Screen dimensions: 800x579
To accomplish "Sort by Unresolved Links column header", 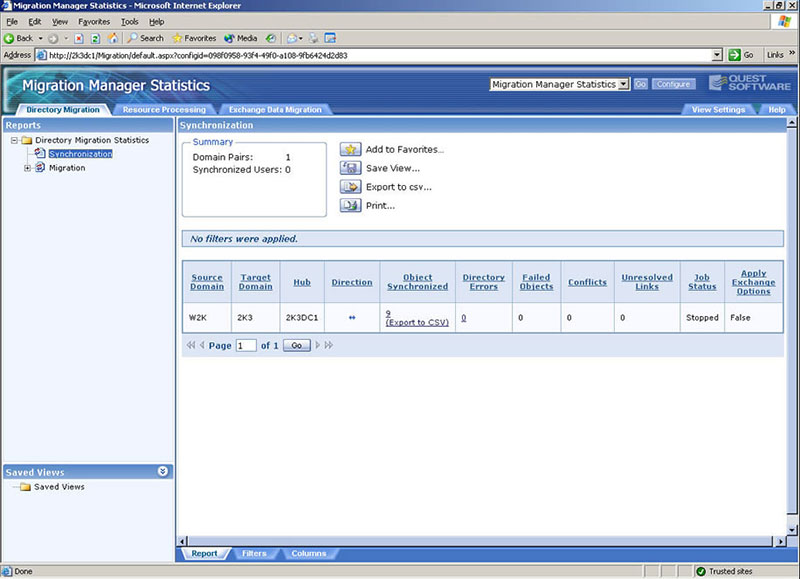I will tap(647, 282).
